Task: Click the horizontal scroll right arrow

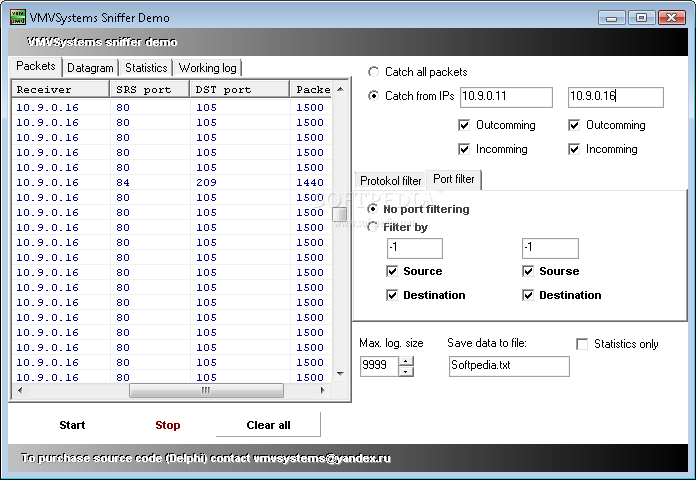Action: click(323, 390)
